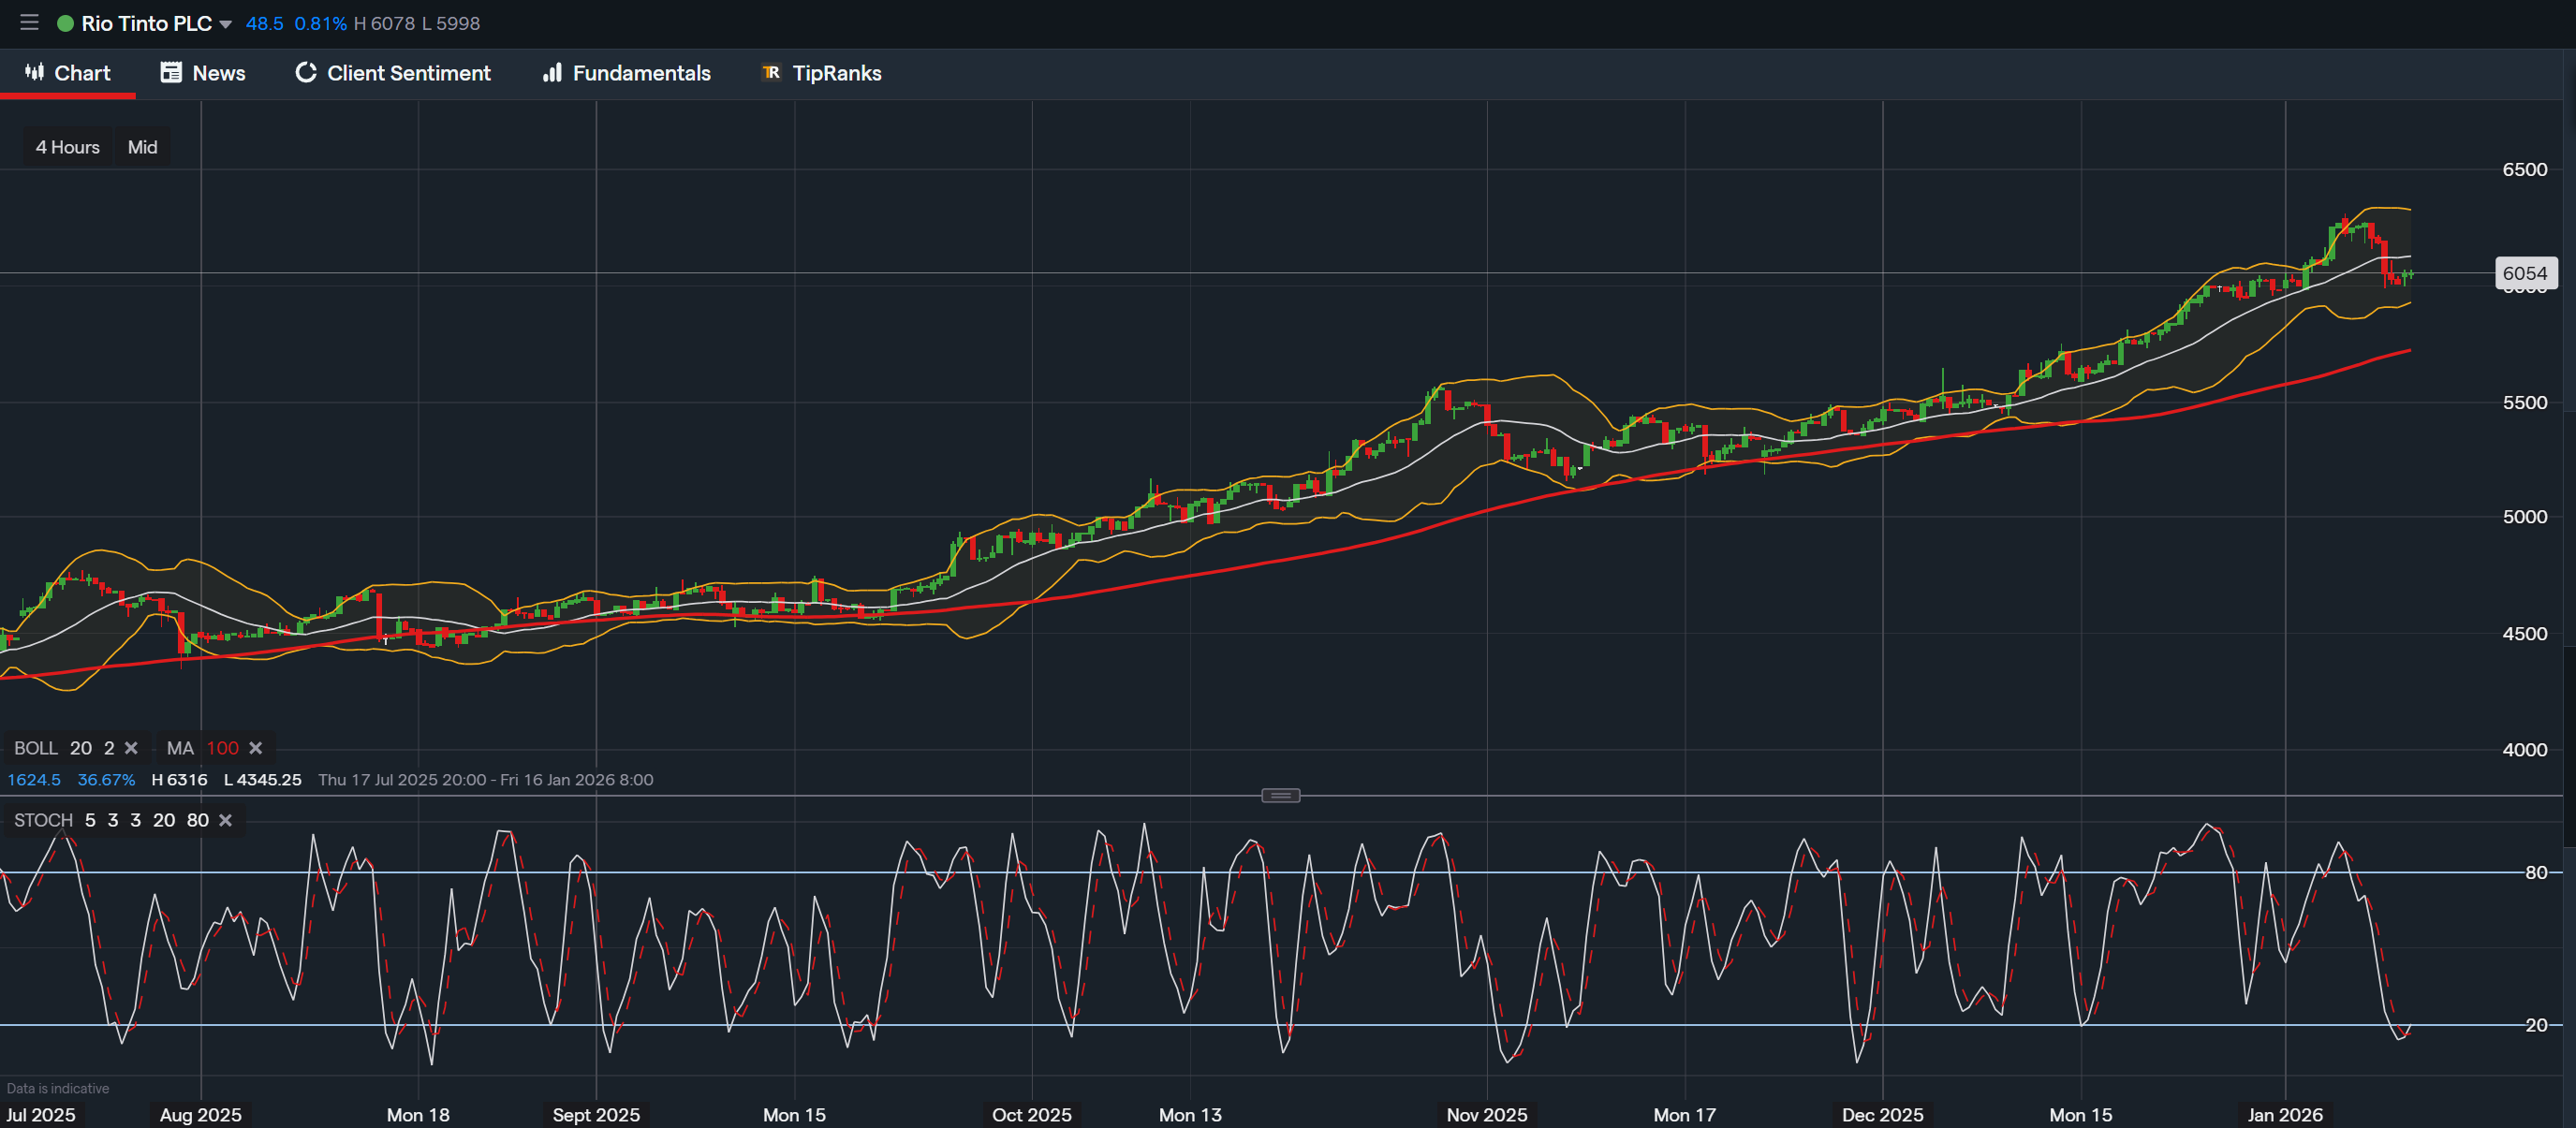Open the hamburger navigation menu
Image resolution: width=2576 pixels, height=1128 pixels.
point(28,22)
